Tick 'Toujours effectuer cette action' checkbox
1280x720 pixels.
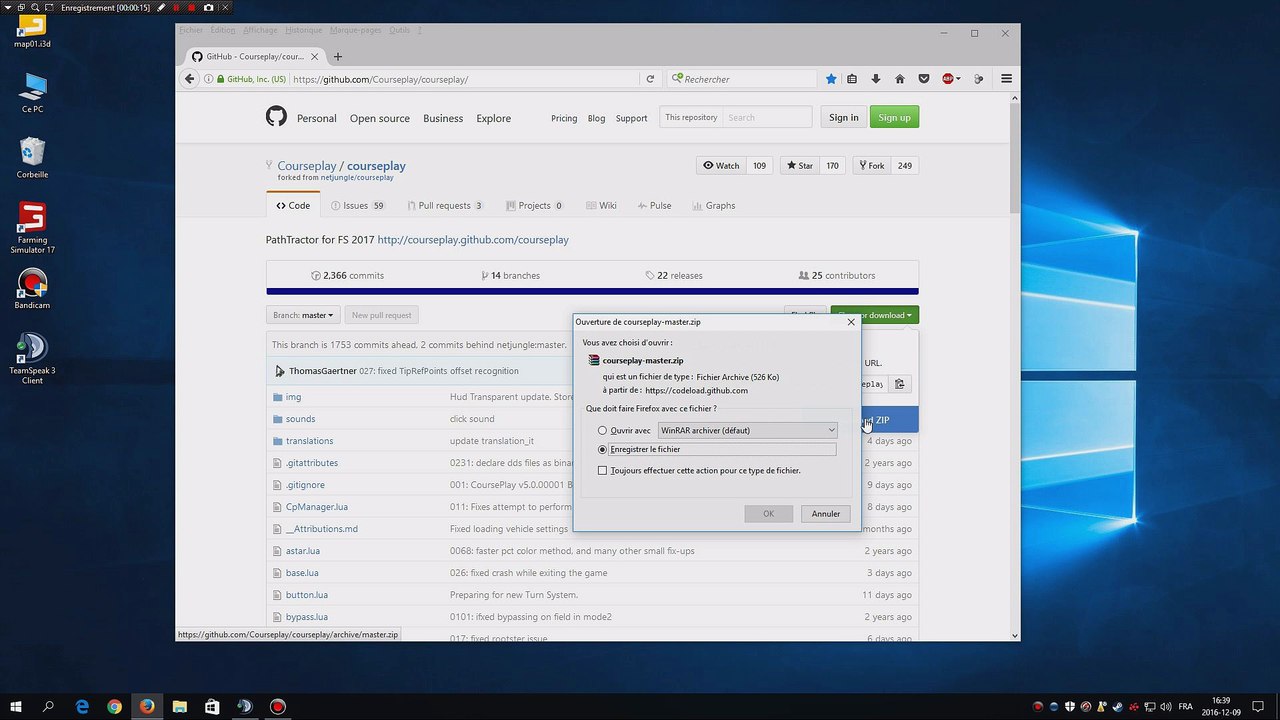point(602,470)
